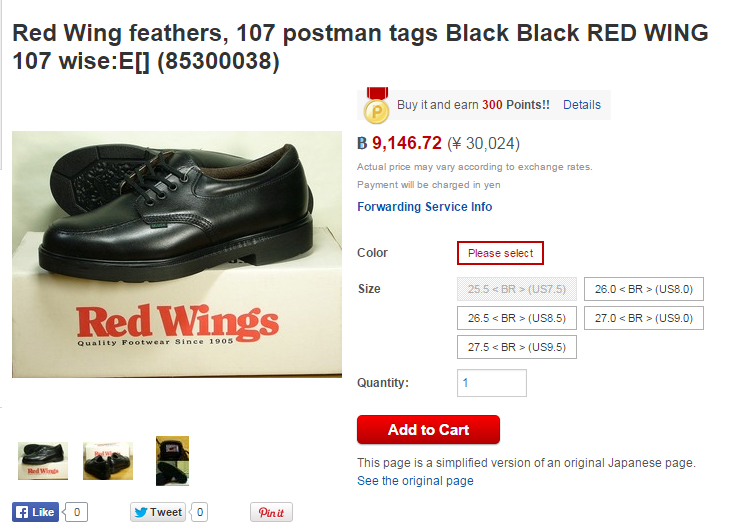
Task: Pick size 27.0 (US9.0)
Action: pos(644,319)
